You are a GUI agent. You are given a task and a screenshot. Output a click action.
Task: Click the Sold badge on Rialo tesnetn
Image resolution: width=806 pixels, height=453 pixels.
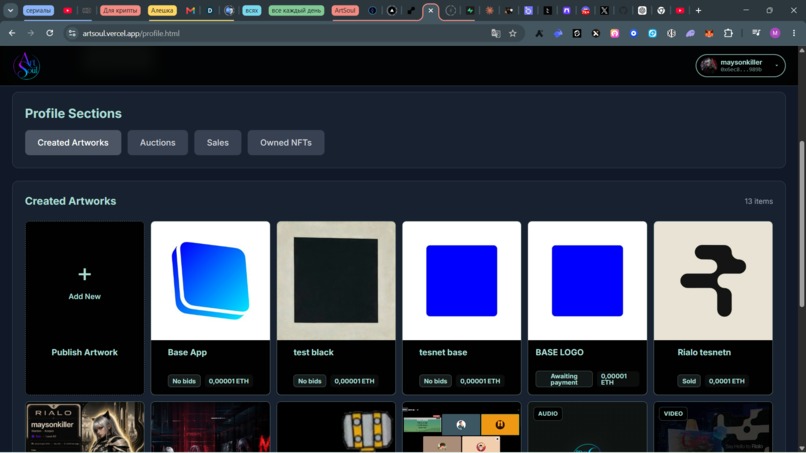tap(689, 381)
